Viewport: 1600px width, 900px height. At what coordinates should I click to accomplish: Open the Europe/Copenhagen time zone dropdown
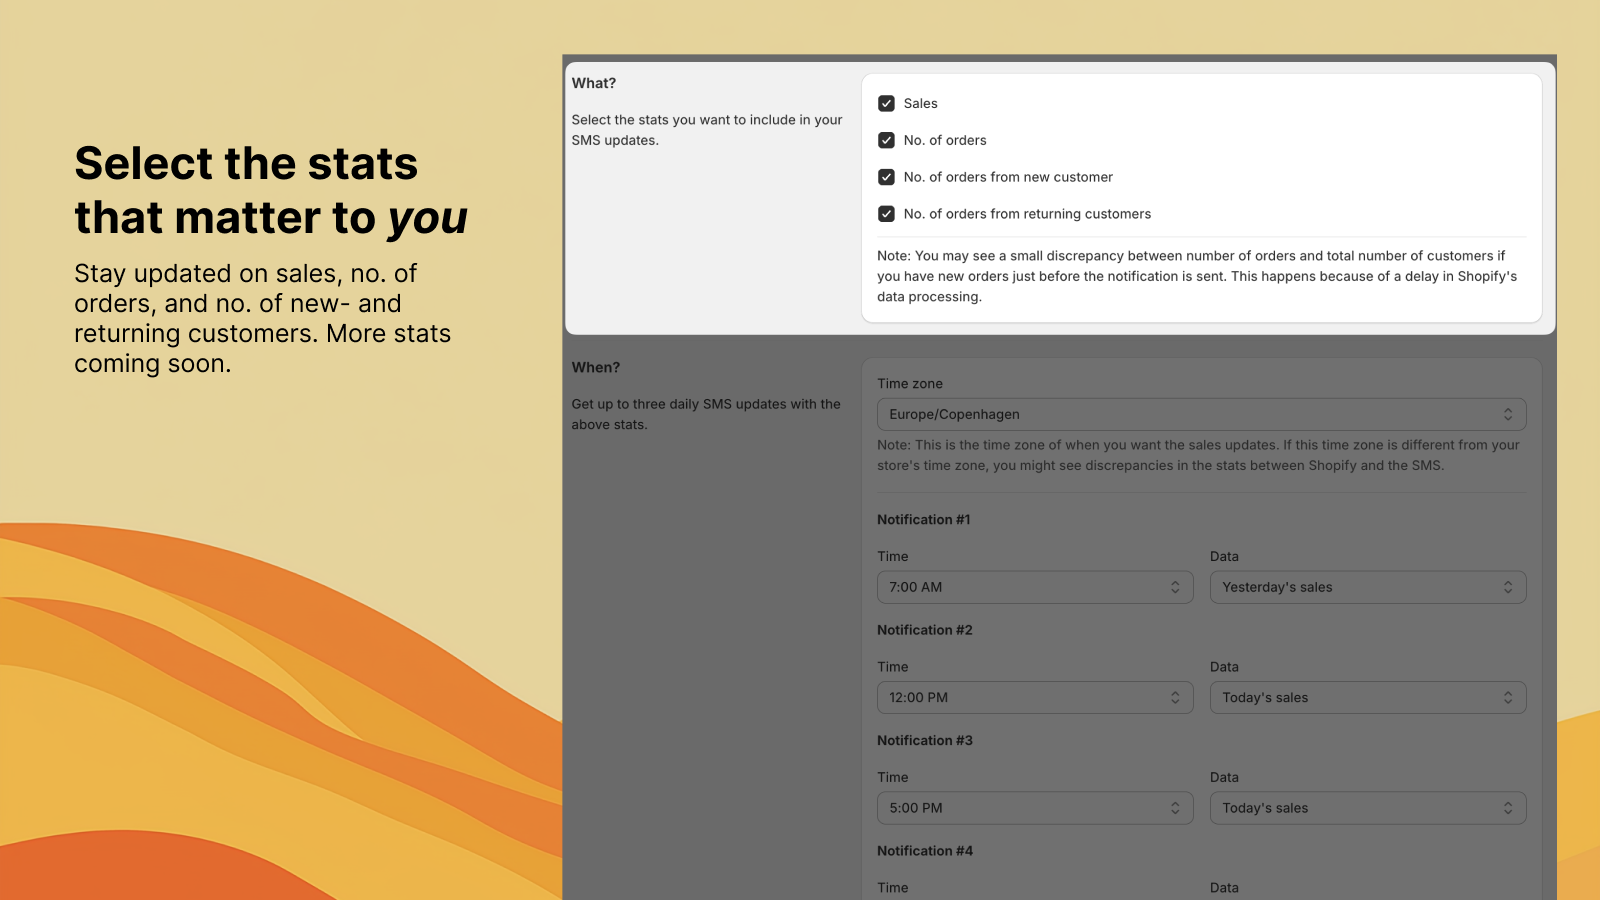tap(1200, 414)
